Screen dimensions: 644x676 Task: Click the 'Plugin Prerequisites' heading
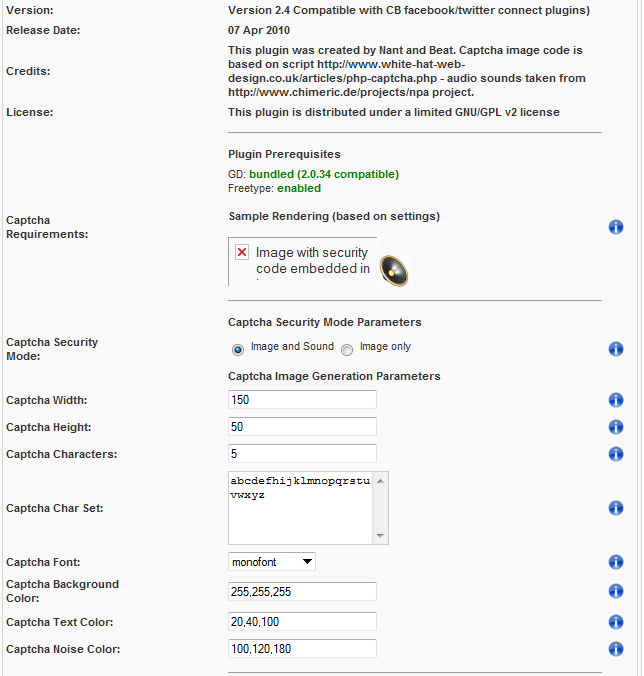[284, 154]
